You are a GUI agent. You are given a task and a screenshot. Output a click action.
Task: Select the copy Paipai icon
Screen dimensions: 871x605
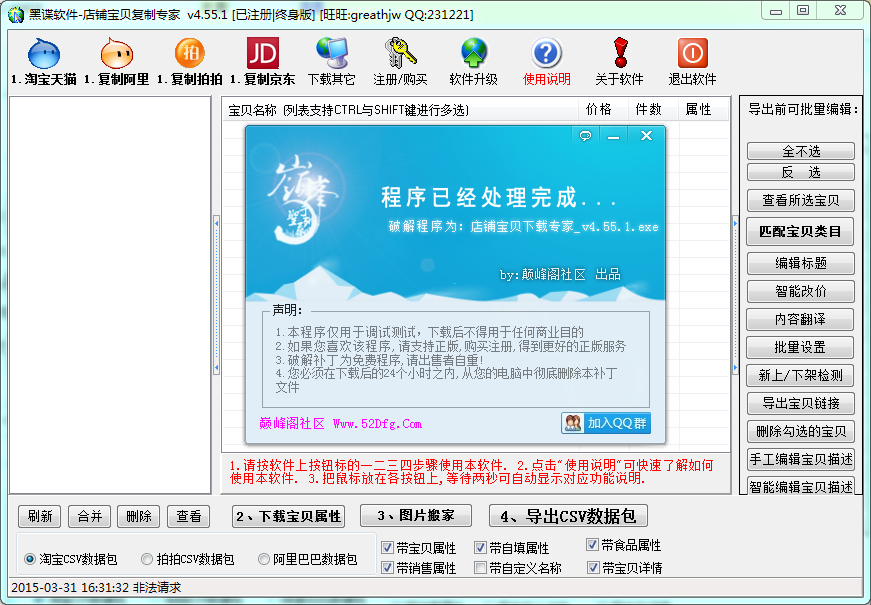[189, 61]
